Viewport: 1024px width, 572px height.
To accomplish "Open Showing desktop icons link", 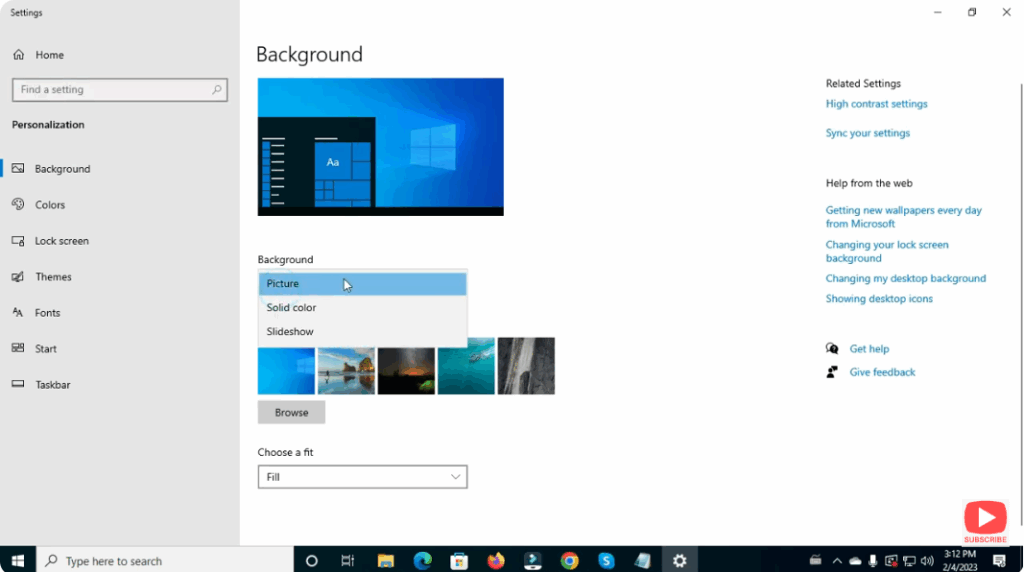I will click(879, 298).
